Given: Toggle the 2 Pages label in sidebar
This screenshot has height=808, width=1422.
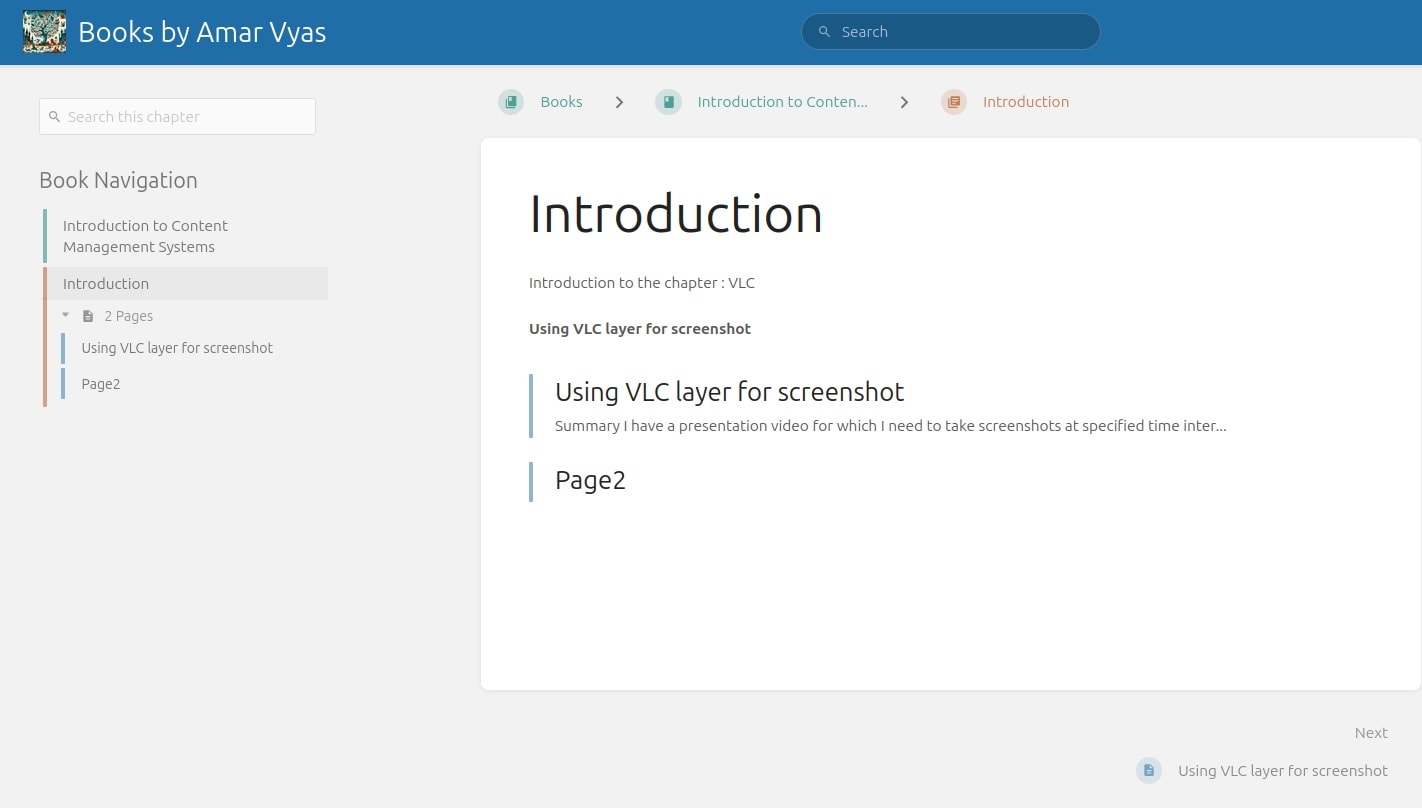Looking at the screenshot, I should pyautogui.click(x=129, y=316).
